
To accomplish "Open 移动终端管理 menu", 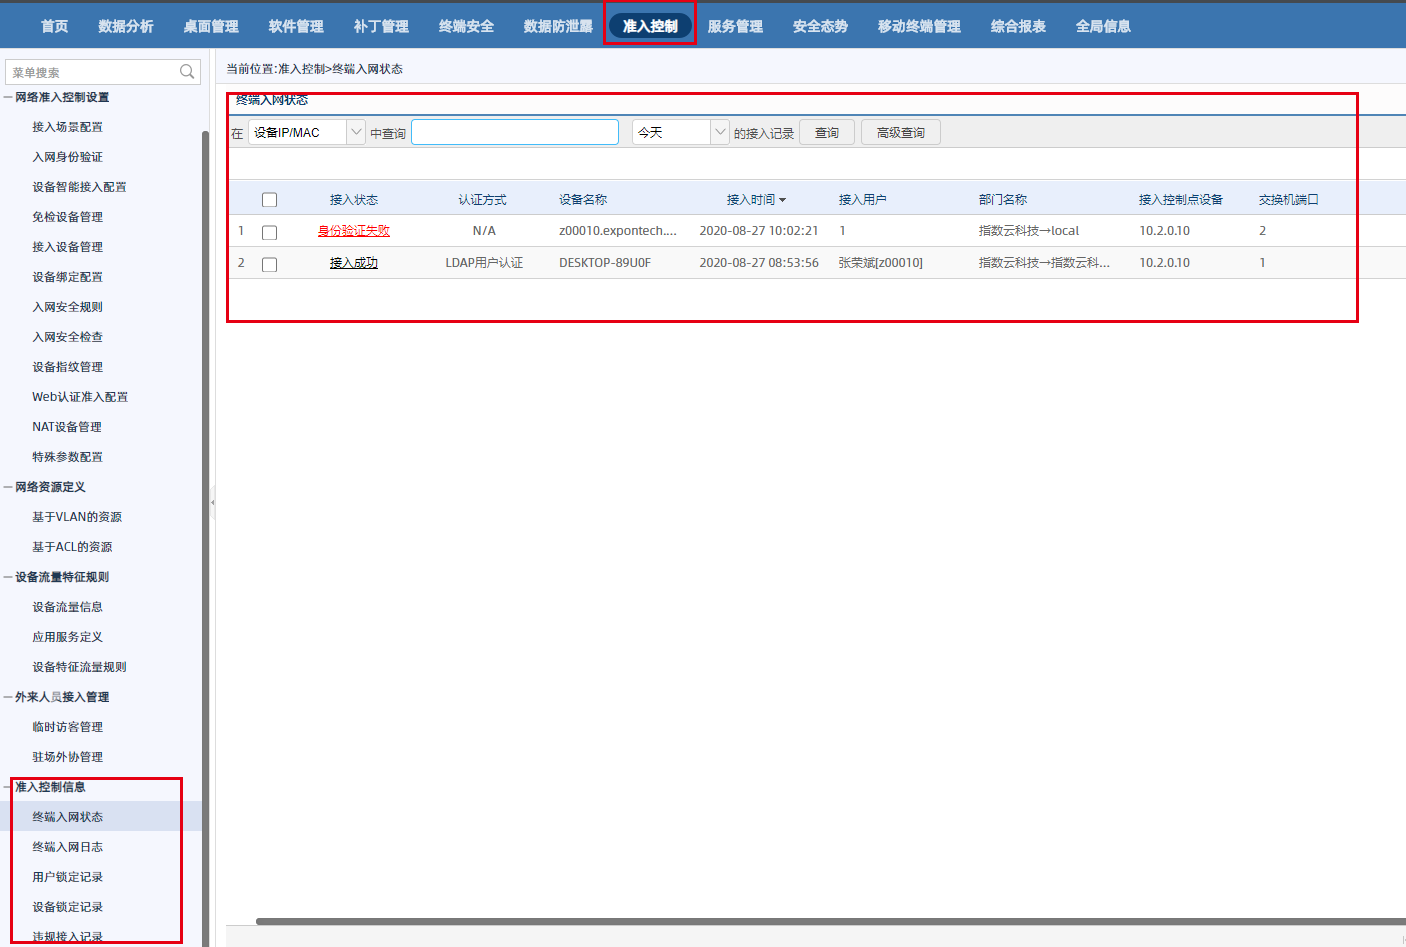I will tap(919, 26).
